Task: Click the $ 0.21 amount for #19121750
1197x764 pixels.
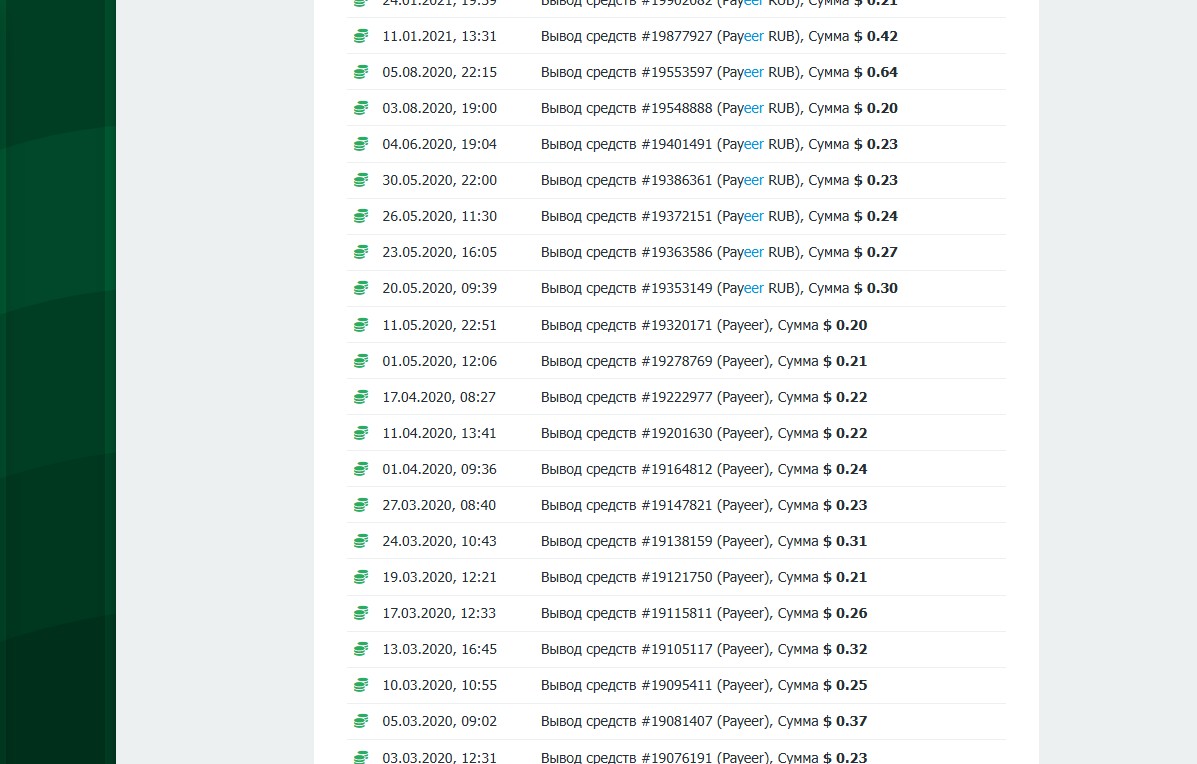Action: (x=845, y=577)
